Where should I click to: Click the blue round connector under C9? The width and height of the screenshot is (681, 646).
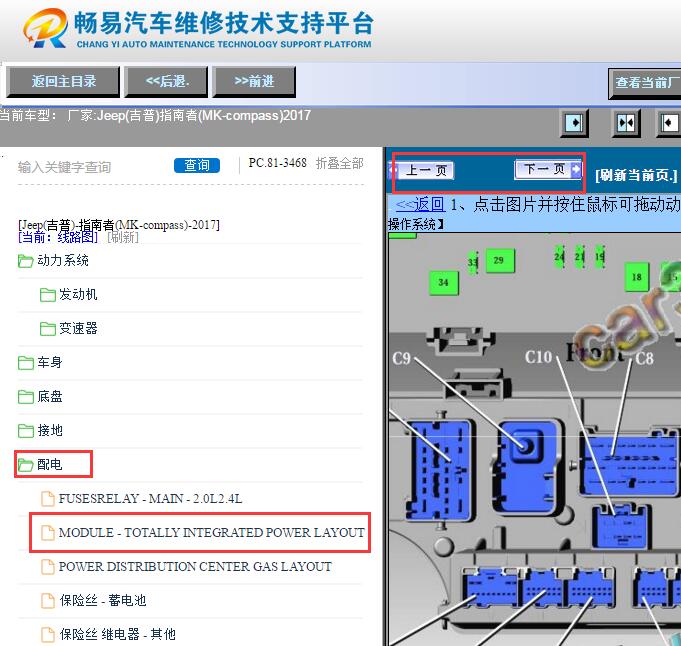pyautogui.click(x=524, y=446)
